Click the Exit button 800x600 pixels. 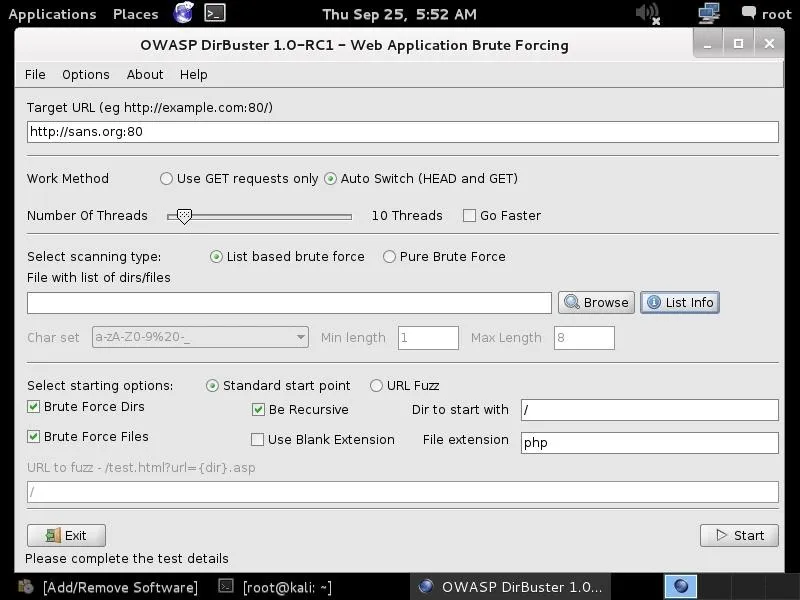pyautogui.click(x=66, y=535)
